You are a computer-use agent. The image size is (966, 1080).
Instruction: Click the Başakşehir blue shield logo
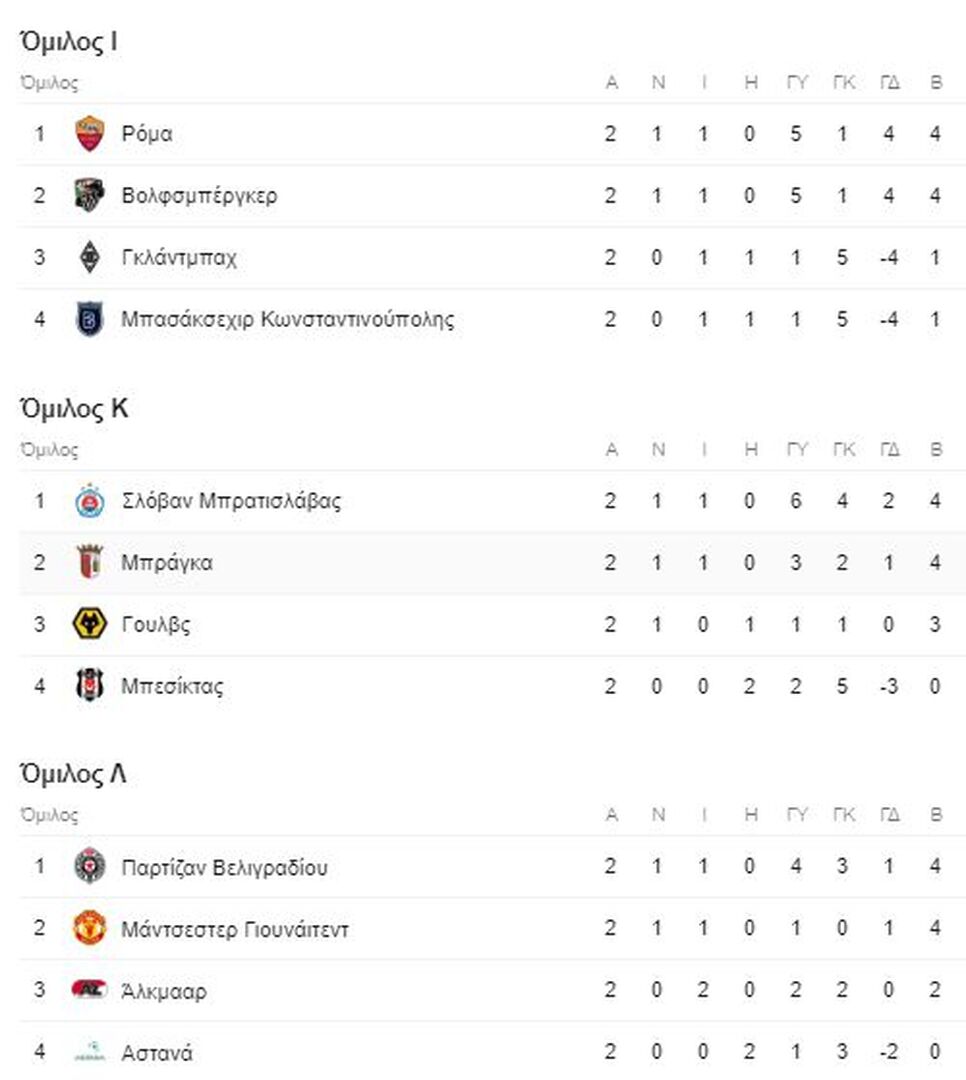pyautogui.click(x=90, y=320)
